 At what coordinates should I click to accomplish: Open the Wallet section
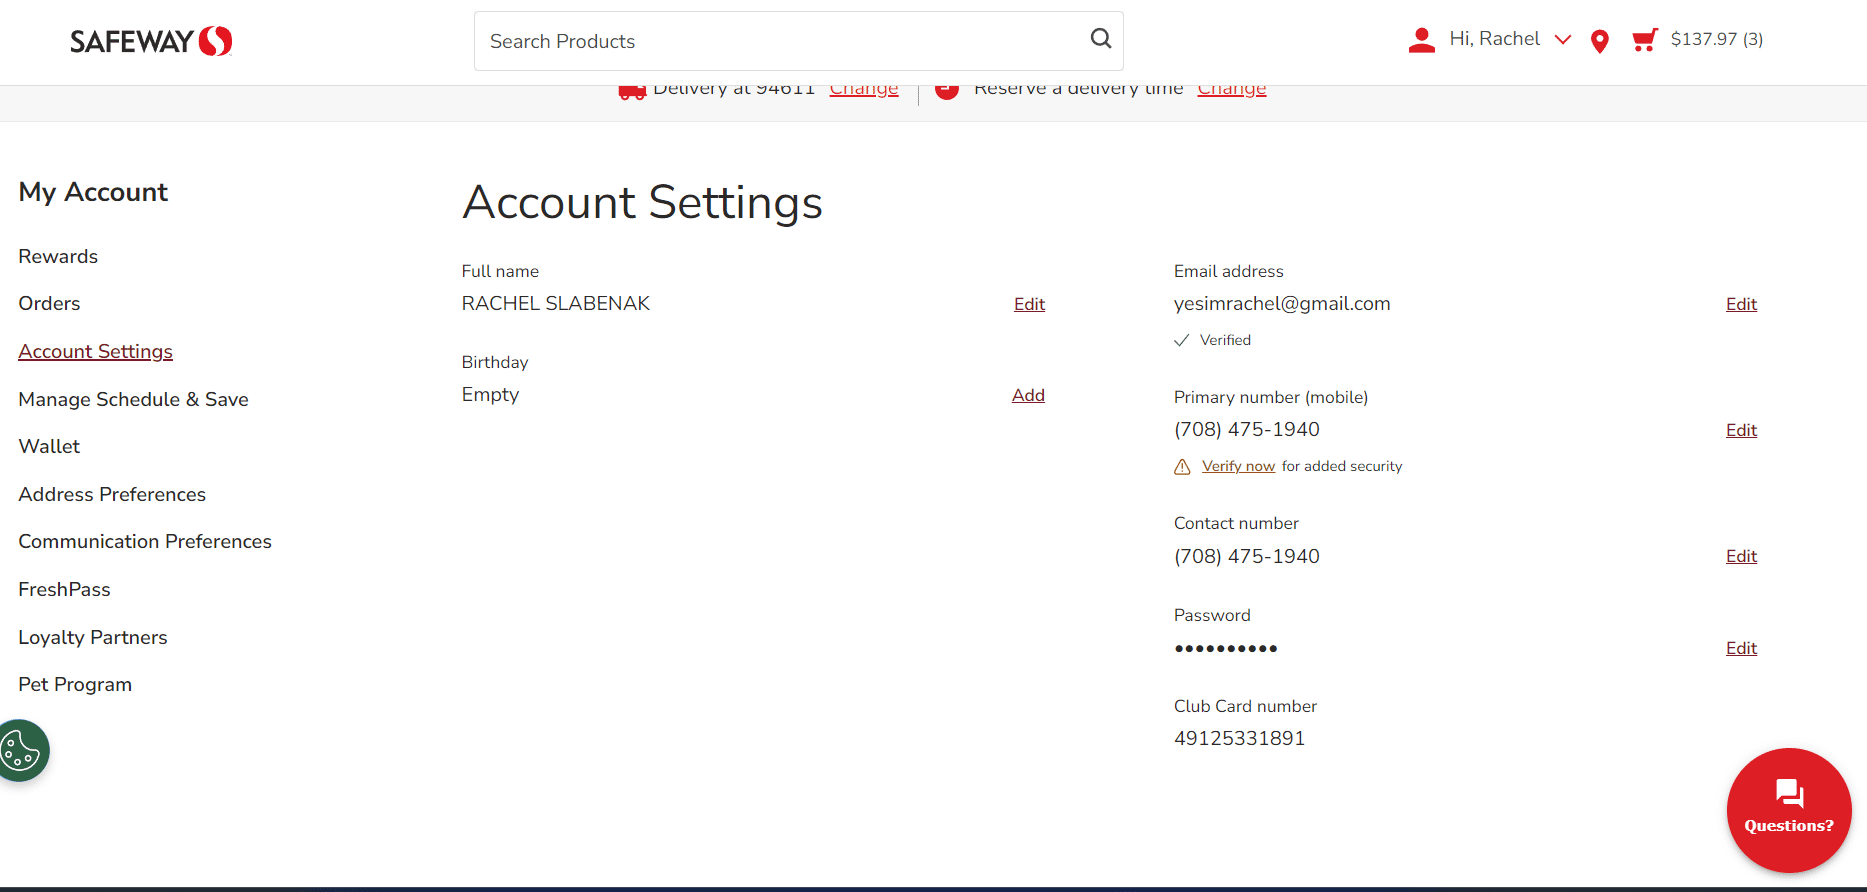[x=49, y=447]
